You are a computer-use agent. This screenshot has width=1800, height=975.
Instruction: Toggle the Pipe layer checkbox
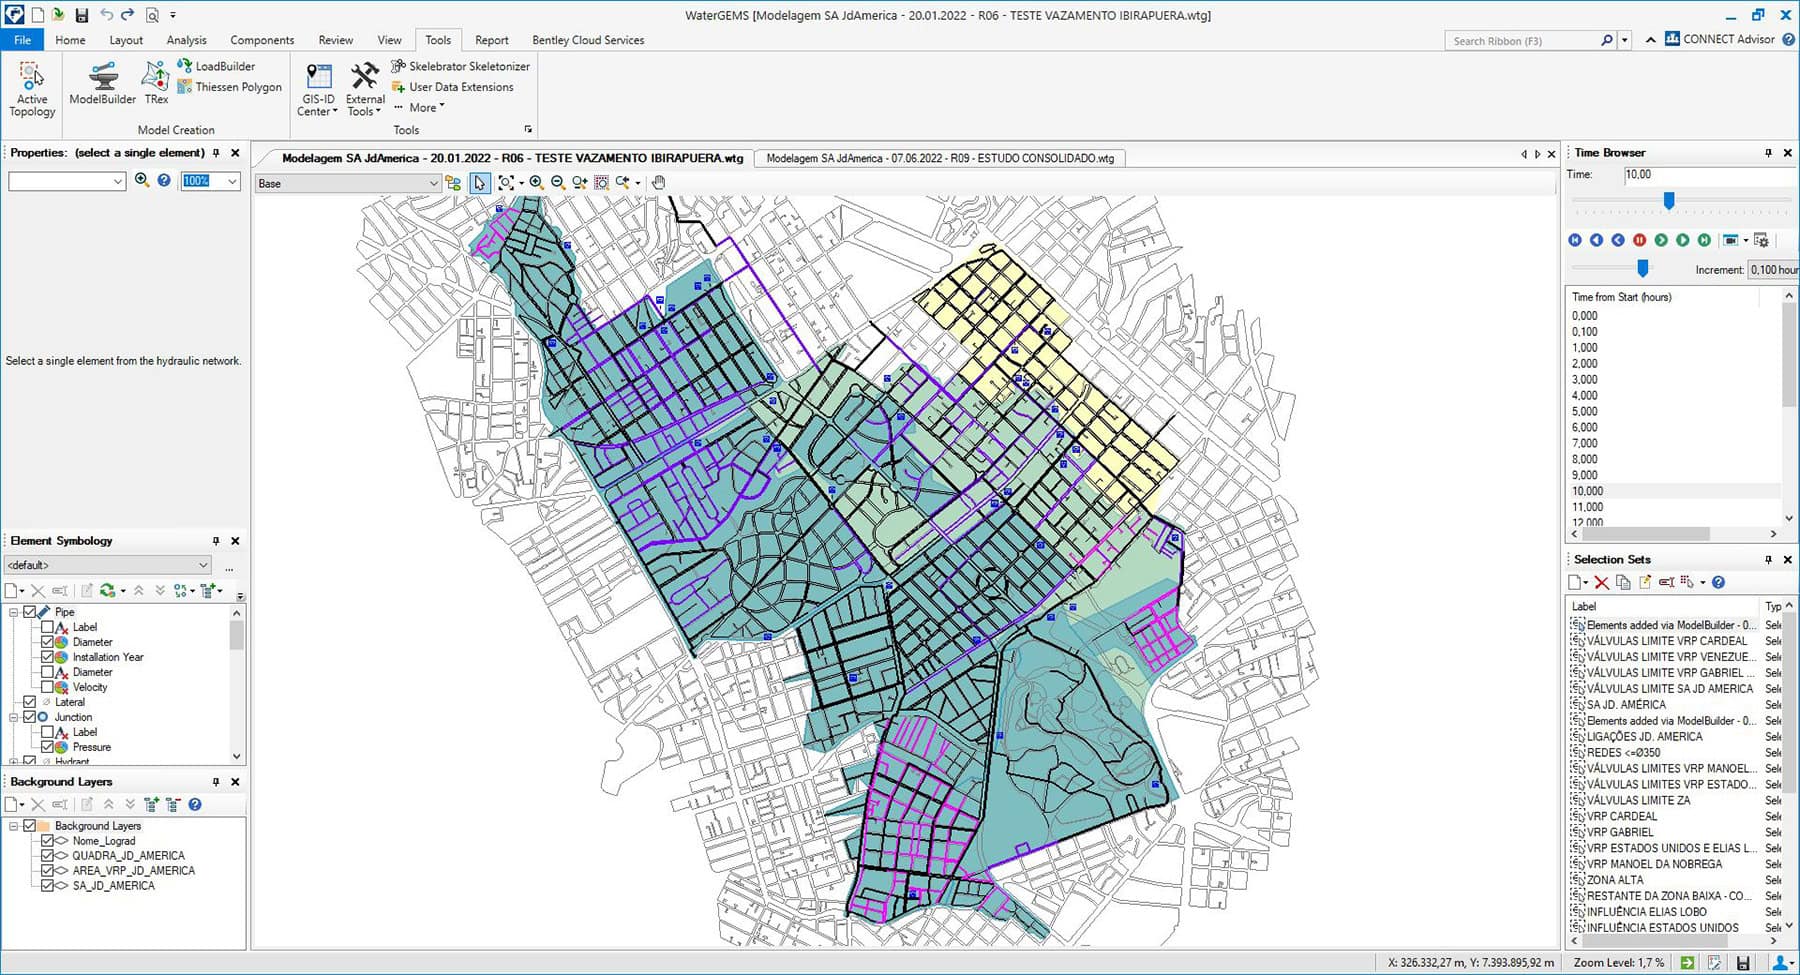point(29,612)
